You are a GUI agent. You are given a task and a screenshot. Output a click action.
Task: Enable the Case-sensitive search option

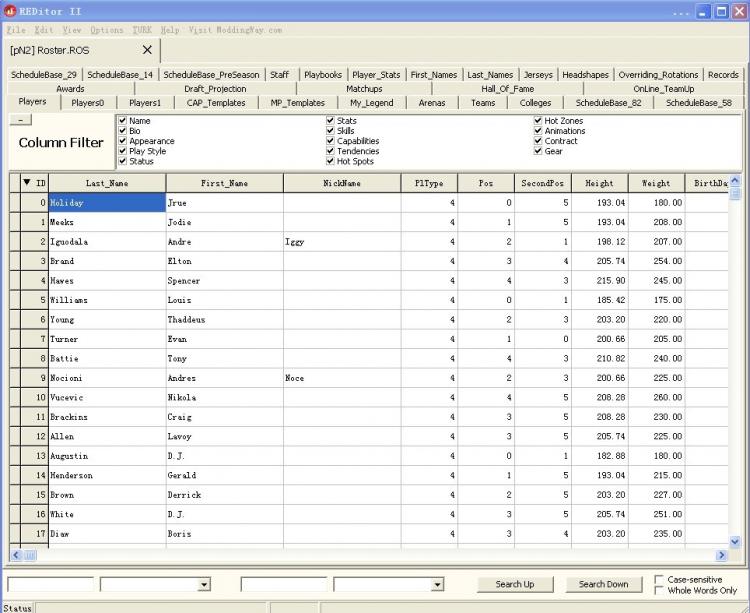tap(659, 580)
